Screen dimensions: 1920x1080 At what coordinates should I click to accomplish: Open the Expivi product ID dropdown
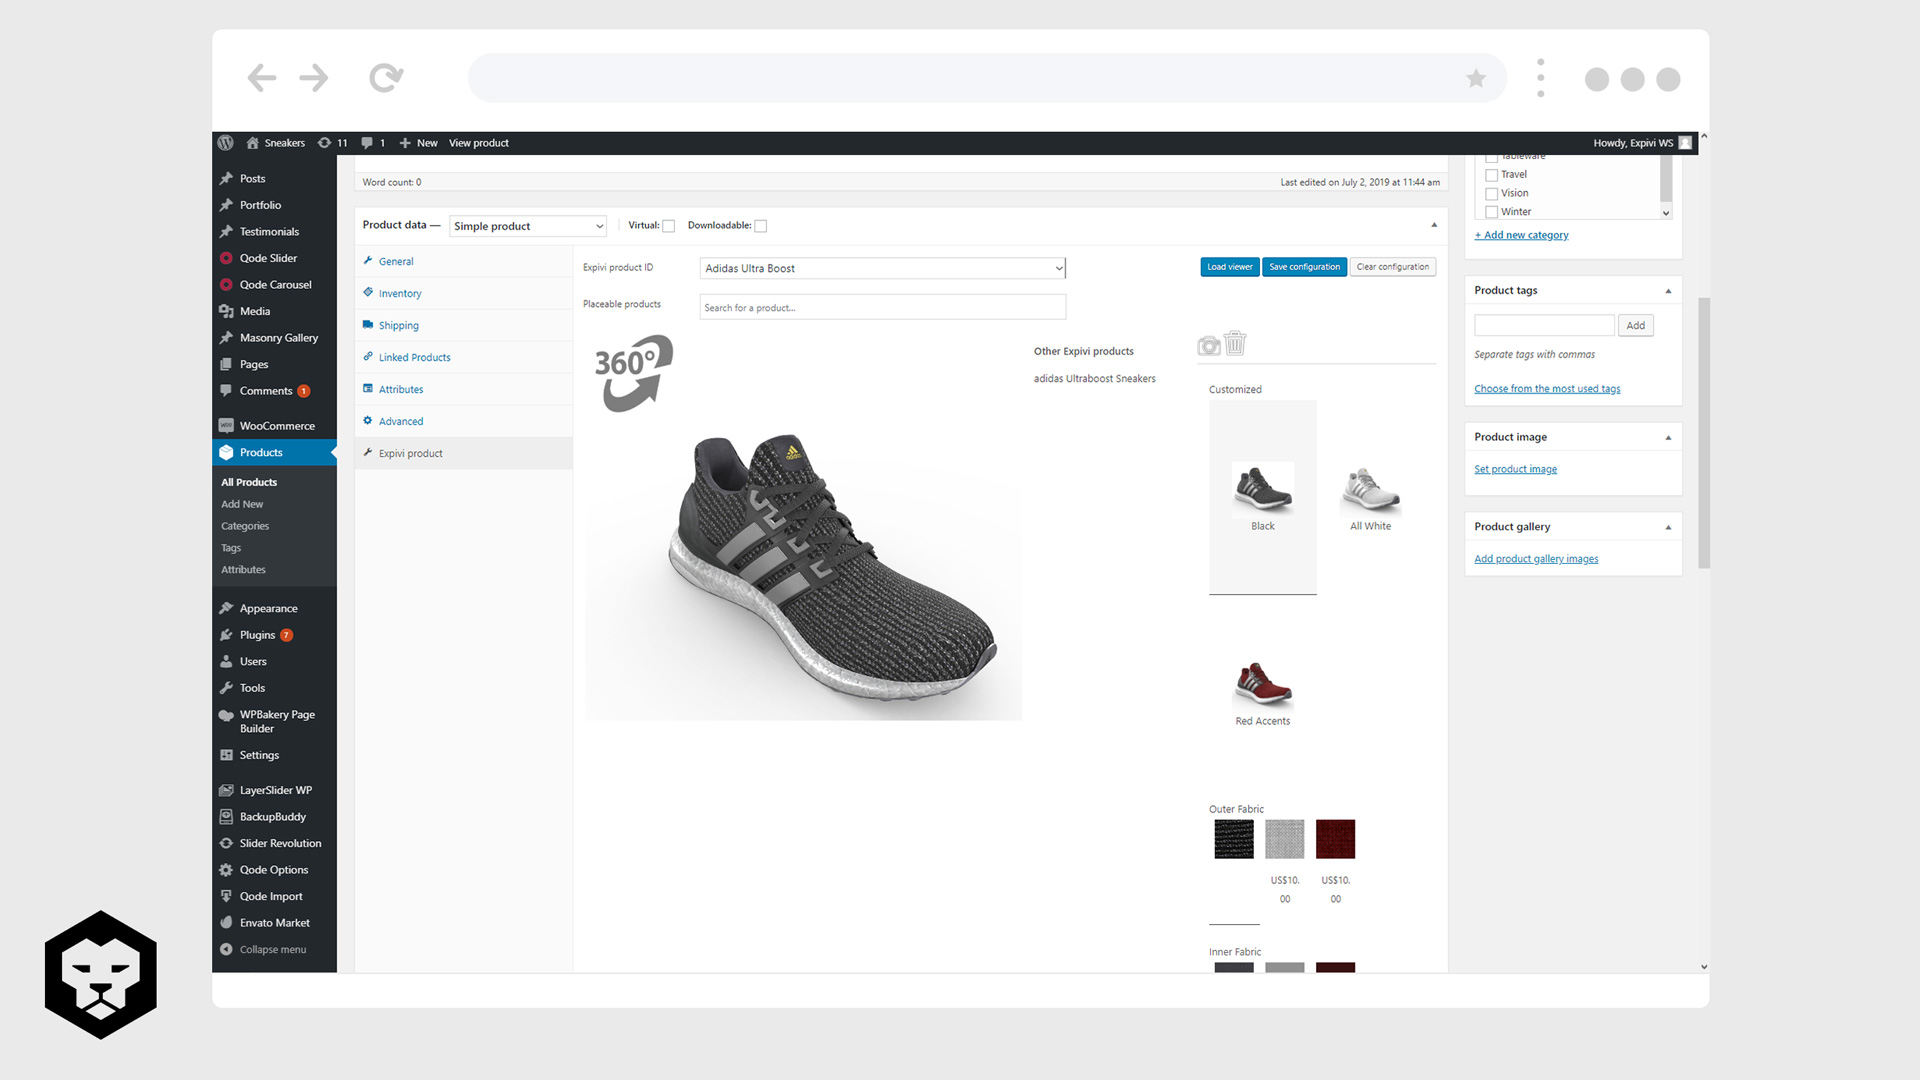[883, 268]
